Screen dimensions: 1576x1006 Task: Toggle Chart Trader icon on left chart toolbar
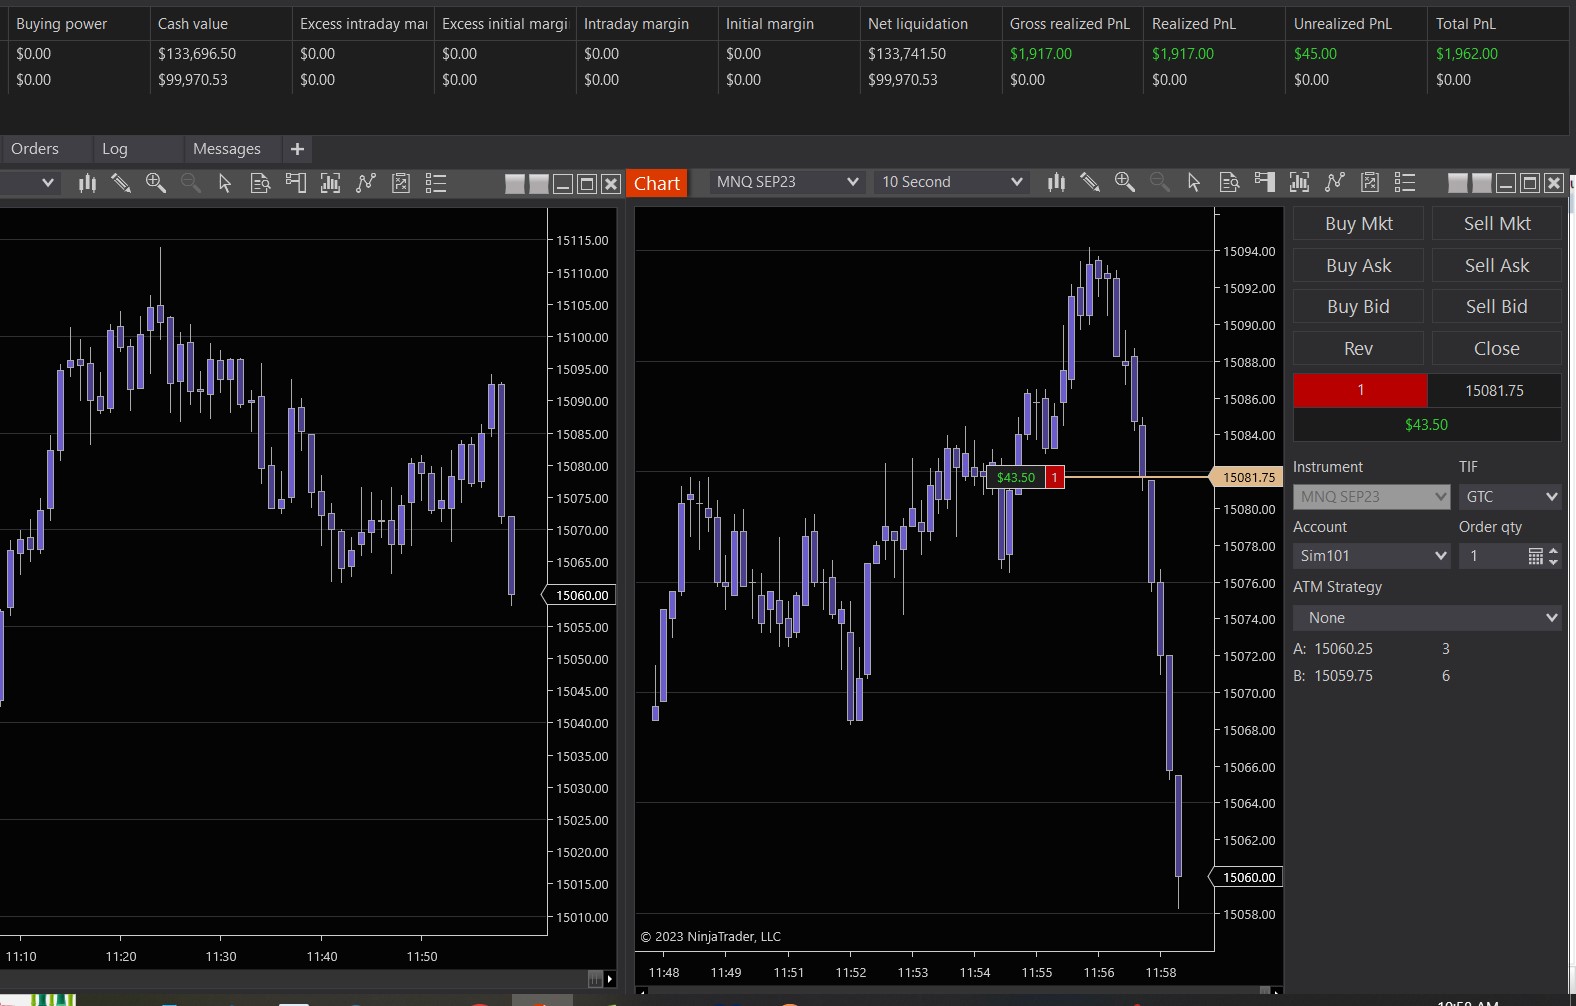point(295,183)
